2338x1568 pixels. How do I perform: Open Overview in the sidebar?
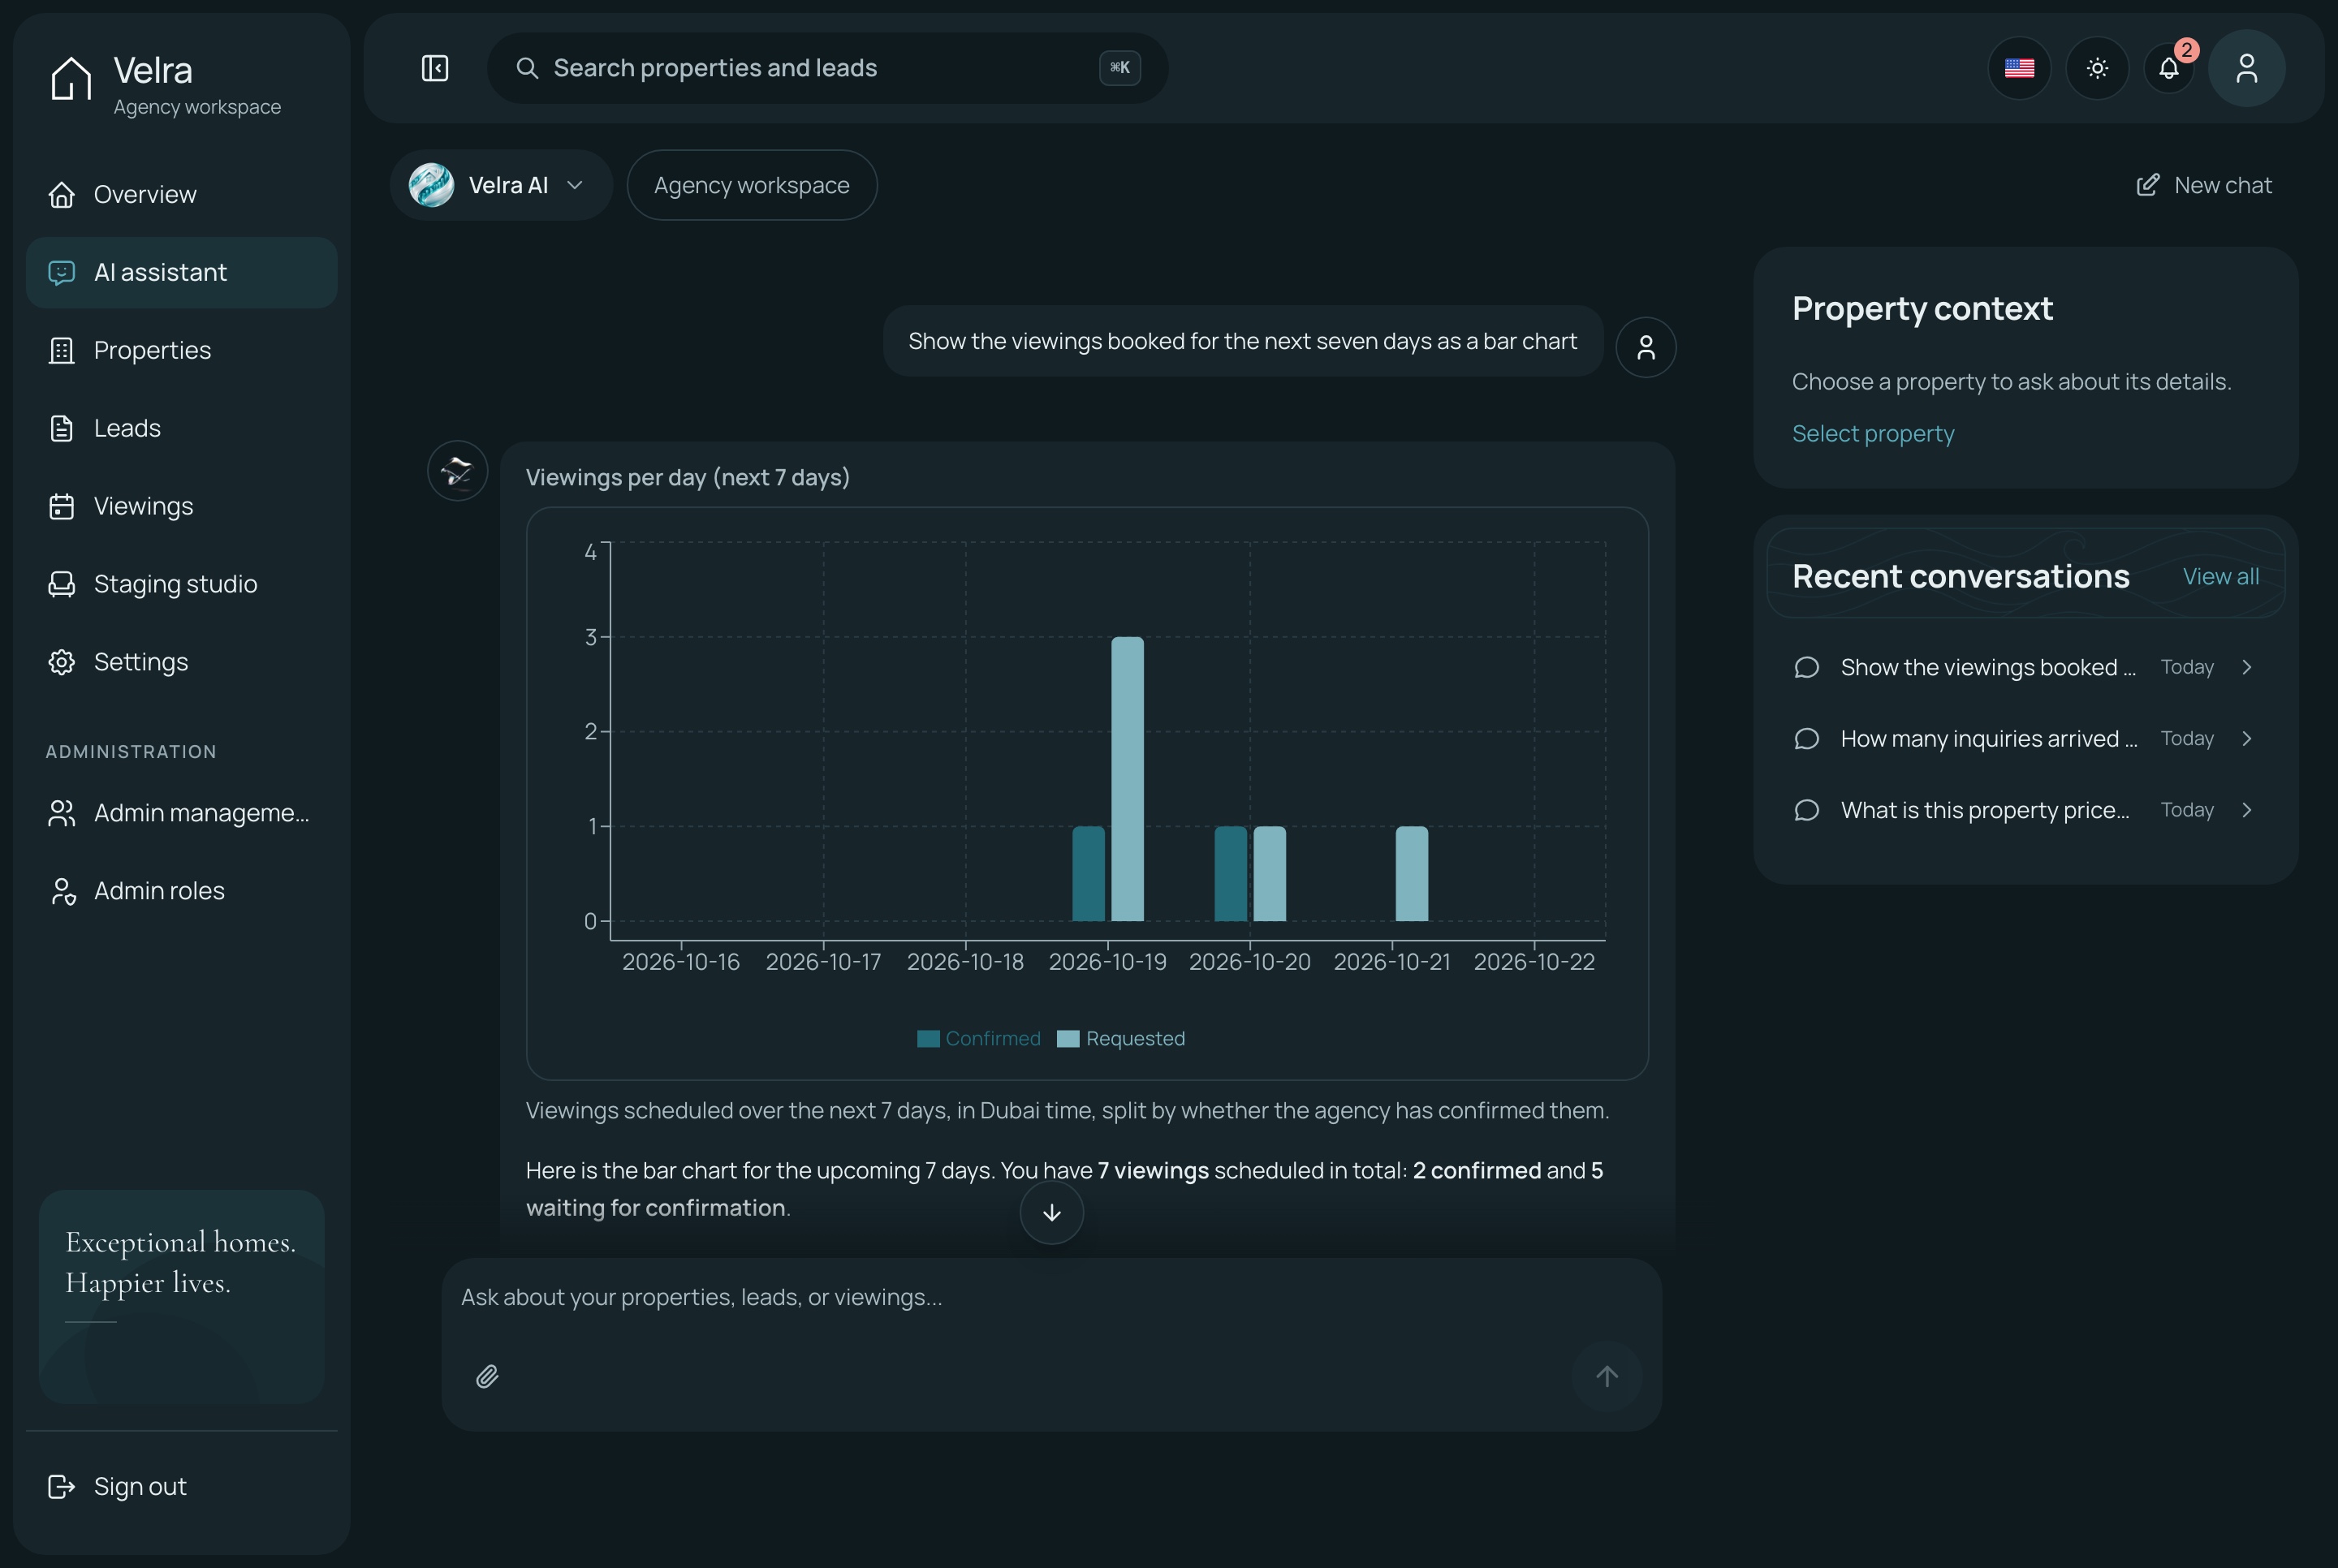[181, 194]
